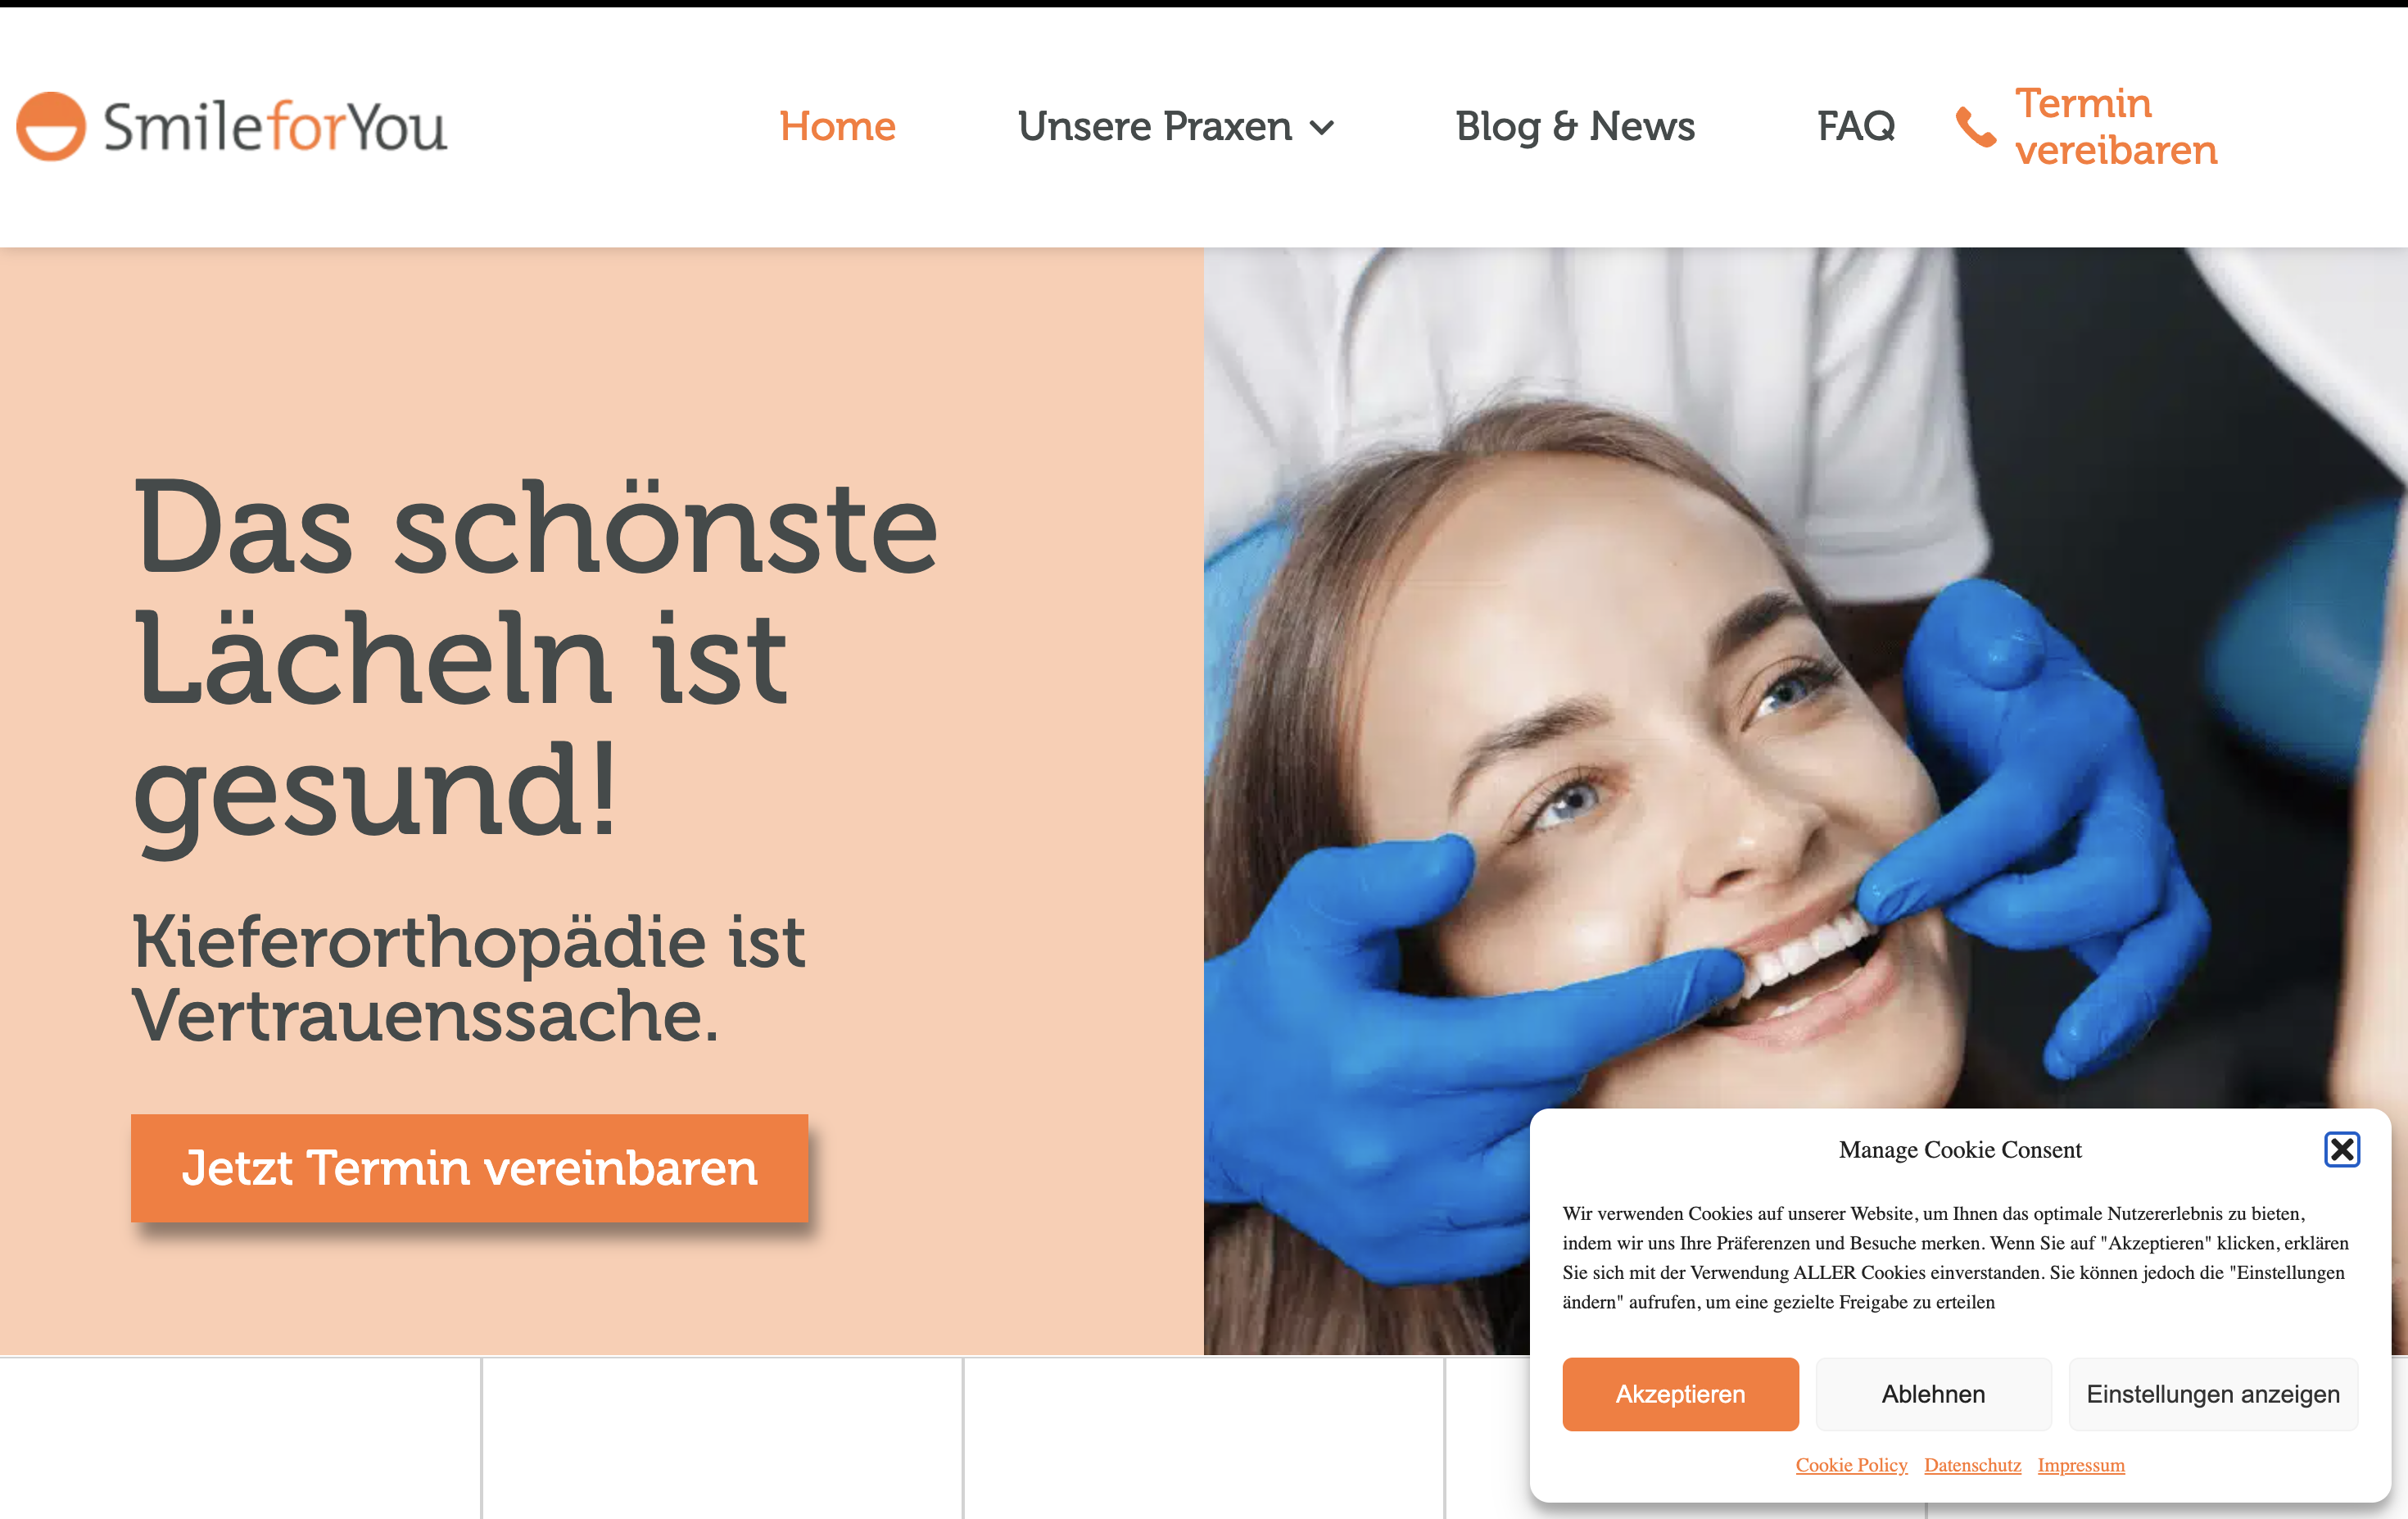This screenshot has width=2408, height=1519.
Task: Click the SmileforYou wordmark text
Action: click(275, 127)
